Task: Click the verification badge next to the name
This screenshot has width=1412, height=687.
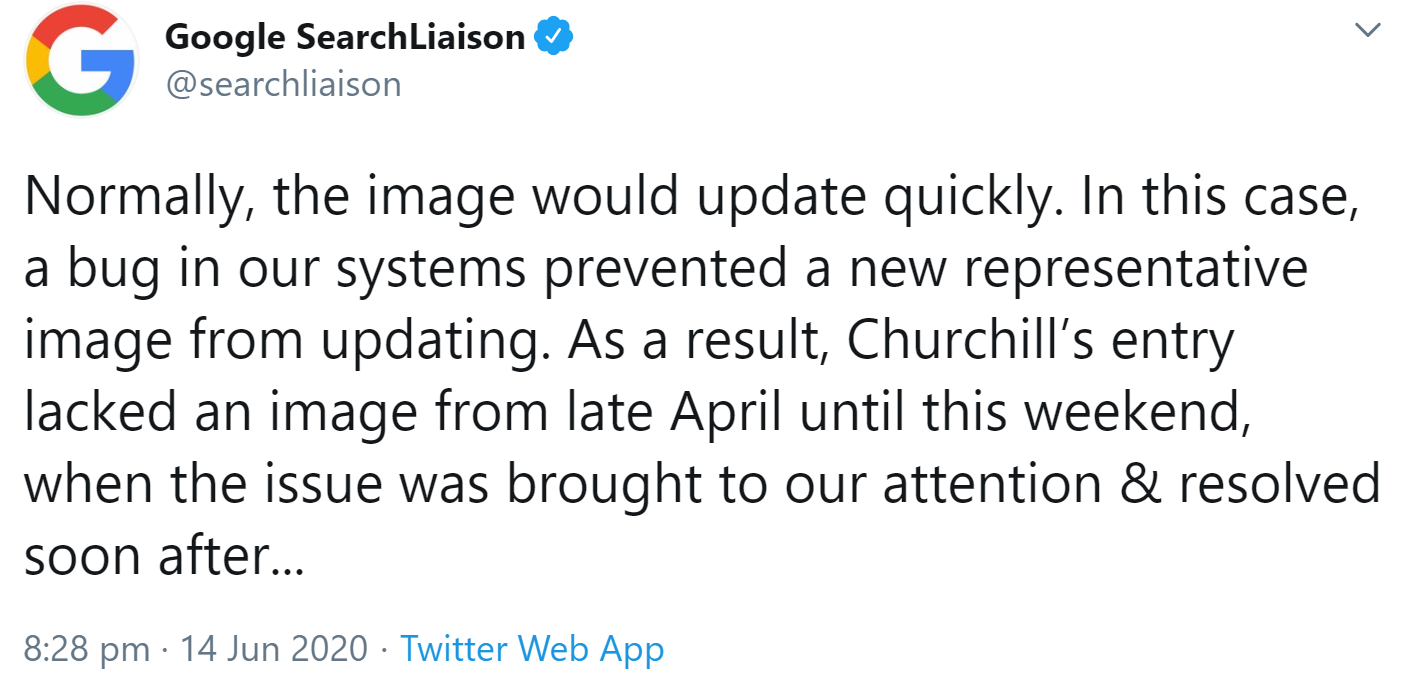Action: pos(553,35)
